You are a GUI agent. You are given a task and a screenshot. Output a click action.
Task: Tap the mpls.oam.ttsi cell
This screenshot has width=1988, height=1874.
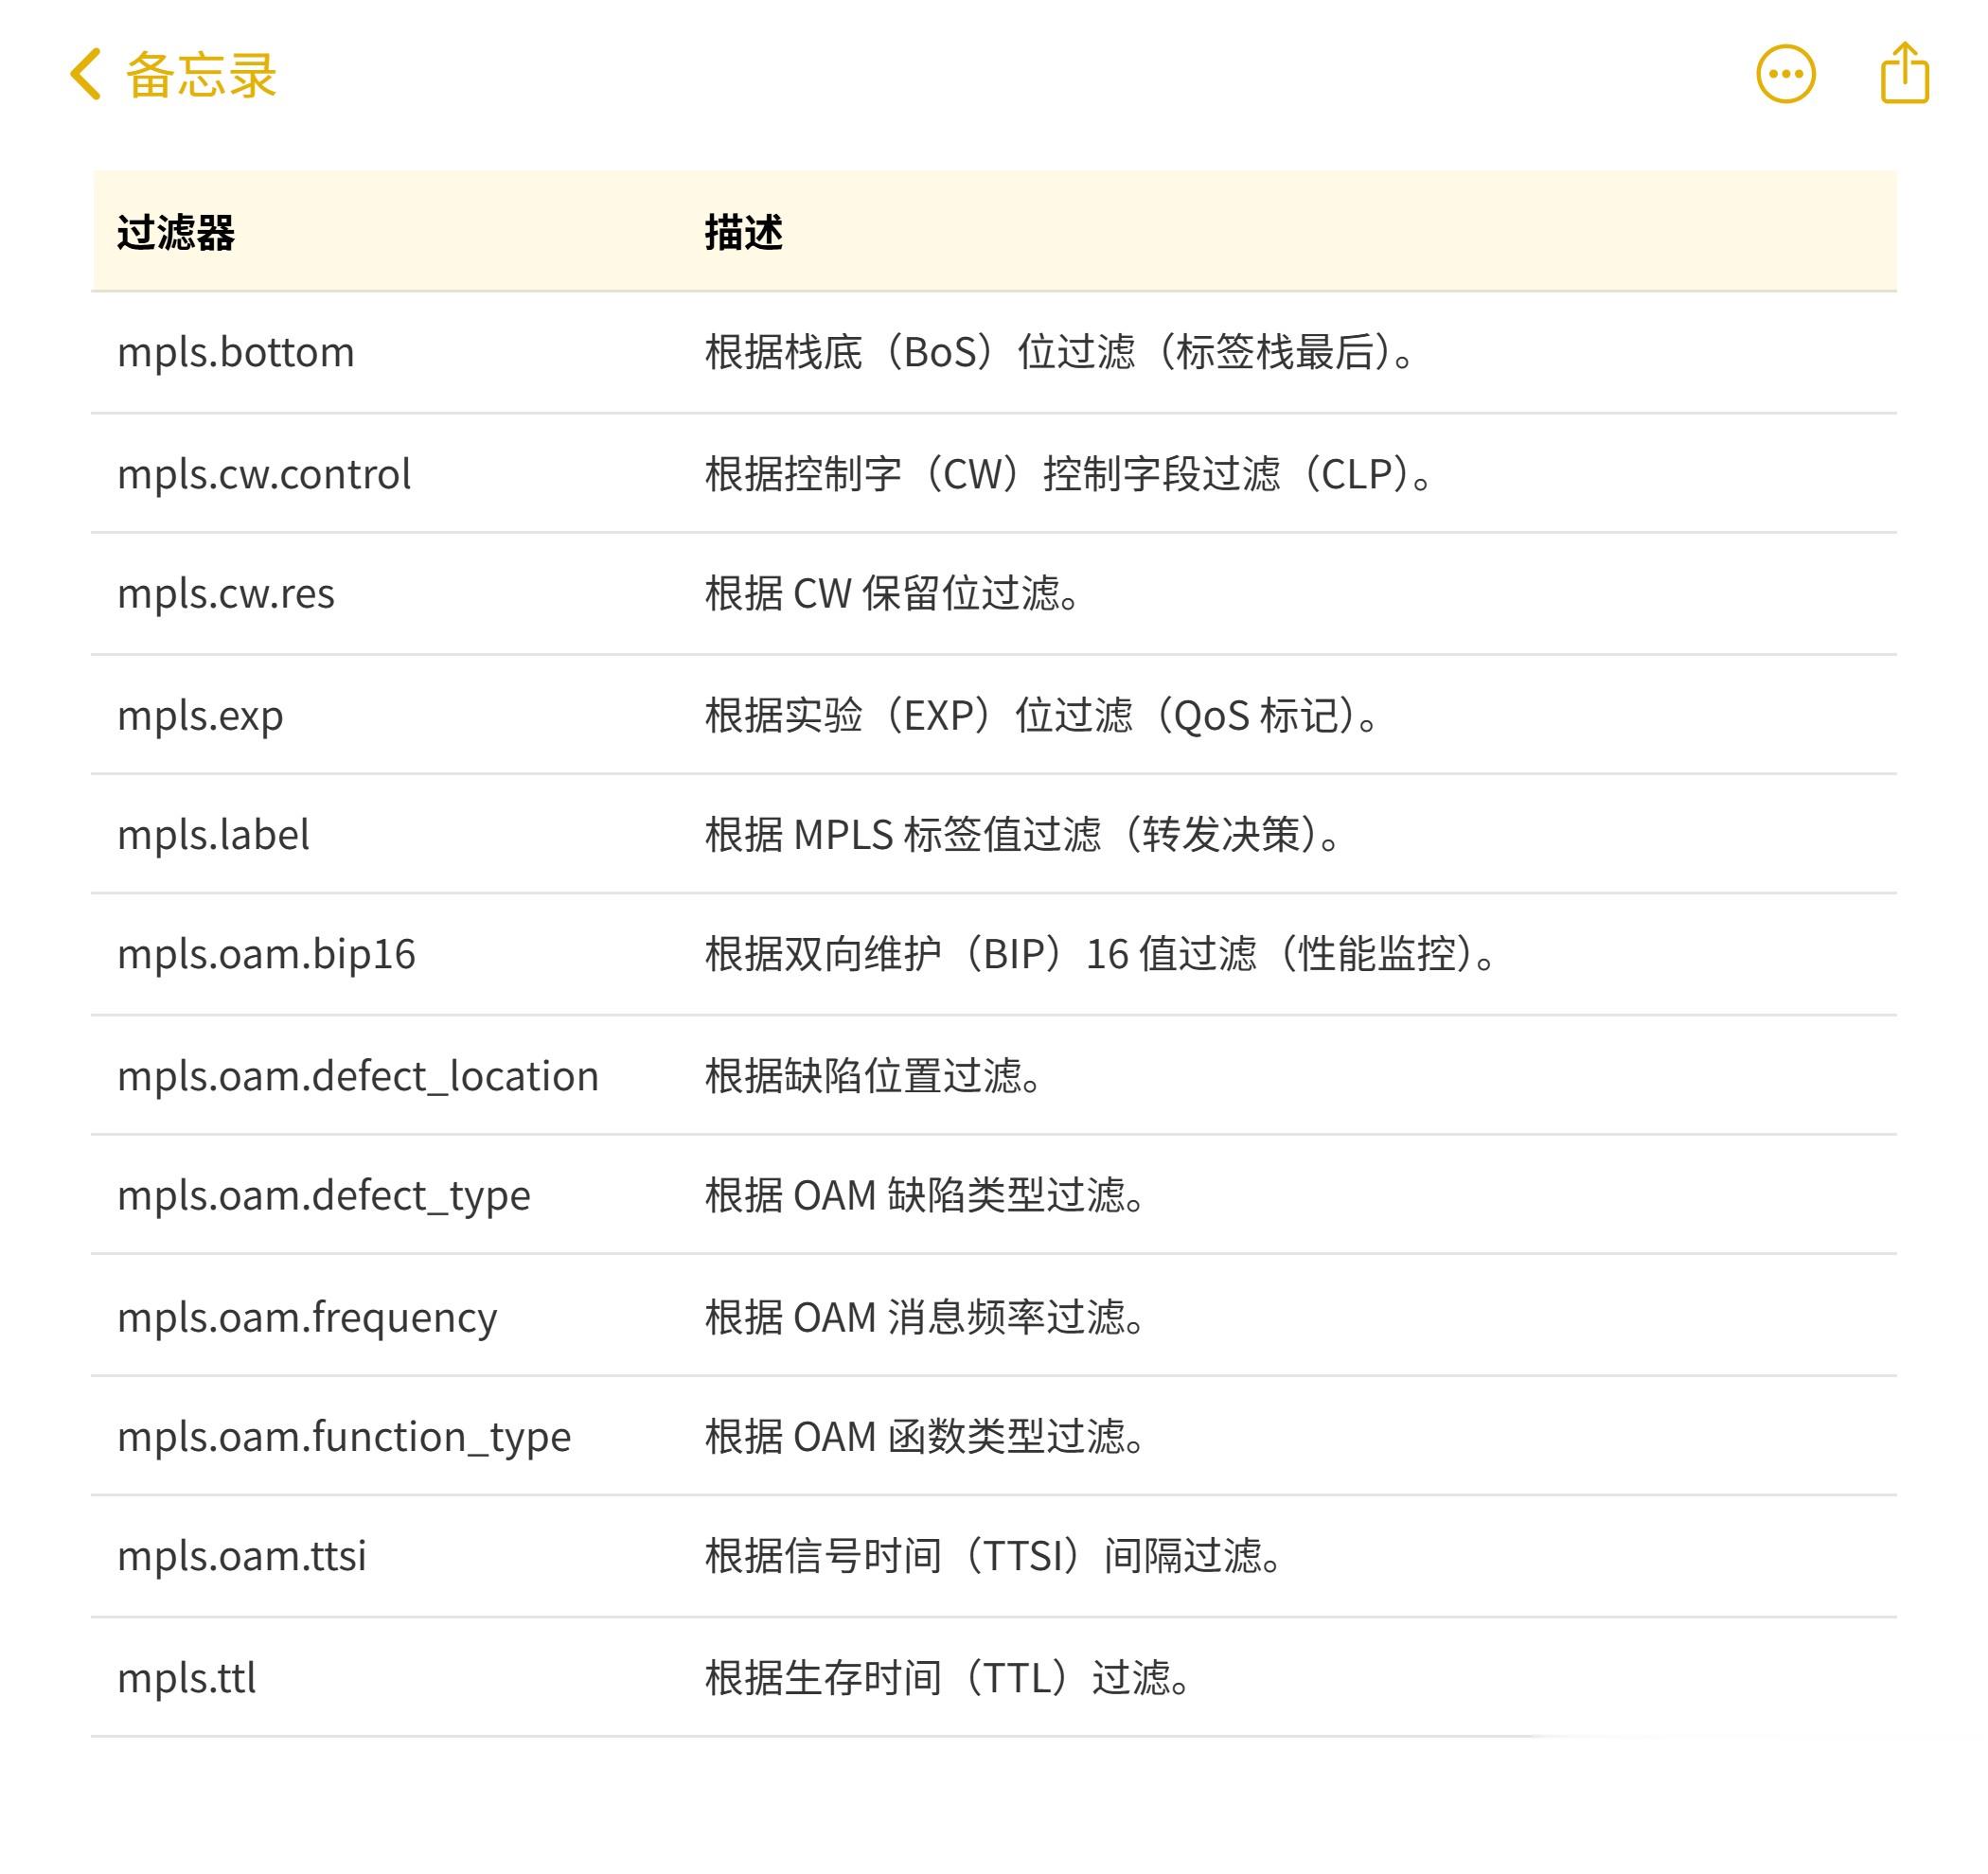[x=242, y=1557]
